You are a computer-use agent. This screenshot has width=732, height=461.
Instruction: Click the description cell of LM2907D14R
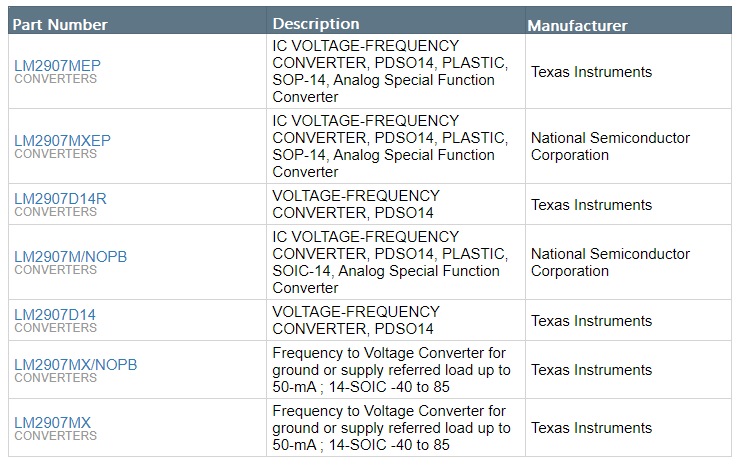(356, 204)
